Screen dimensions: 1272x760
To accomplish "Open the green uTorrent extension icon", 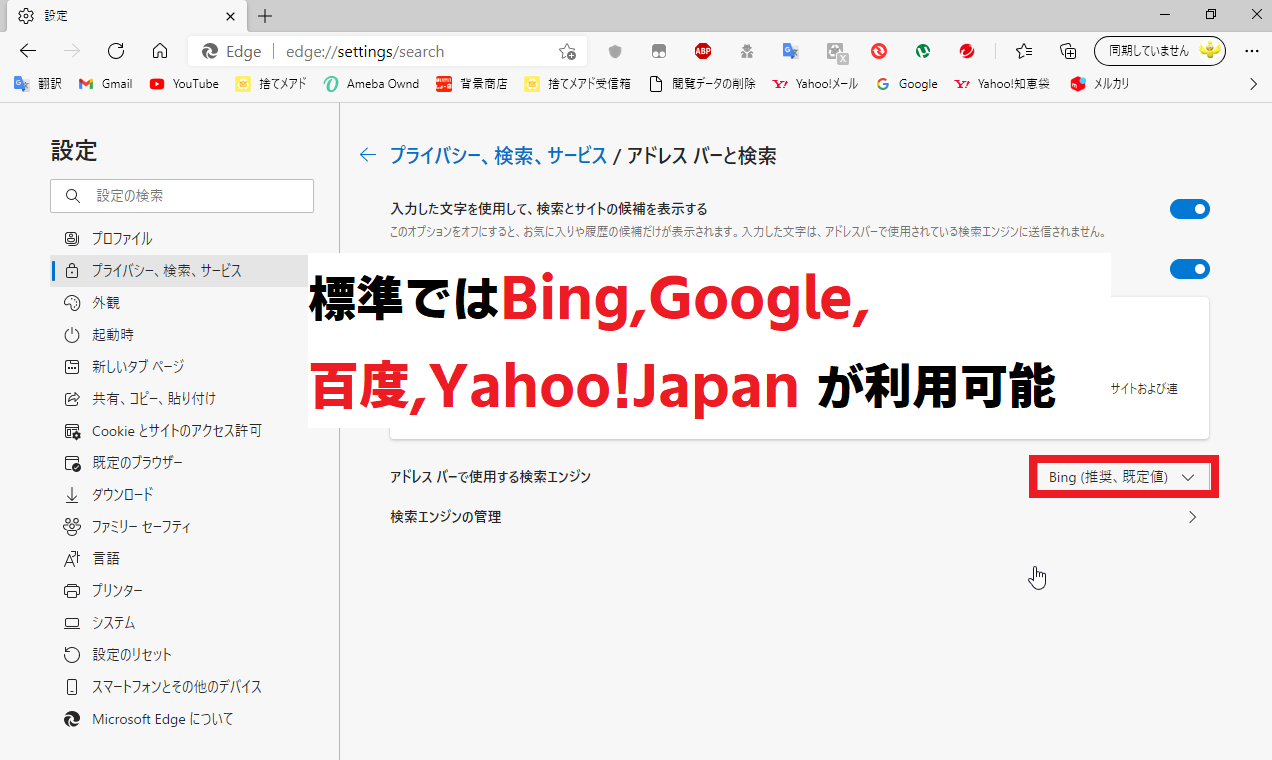I will coord(923,51).
